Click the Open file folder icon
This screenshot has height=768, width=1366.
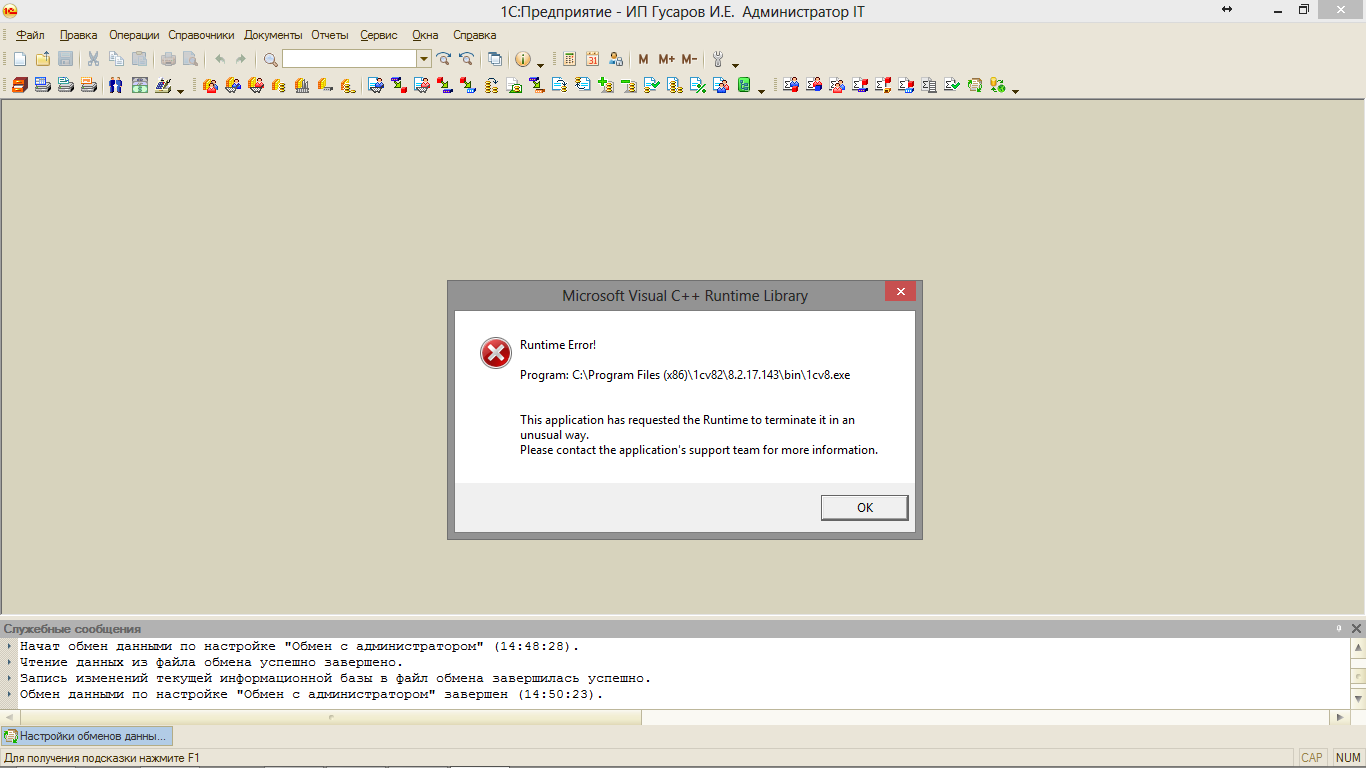click(x=43, y=59)
